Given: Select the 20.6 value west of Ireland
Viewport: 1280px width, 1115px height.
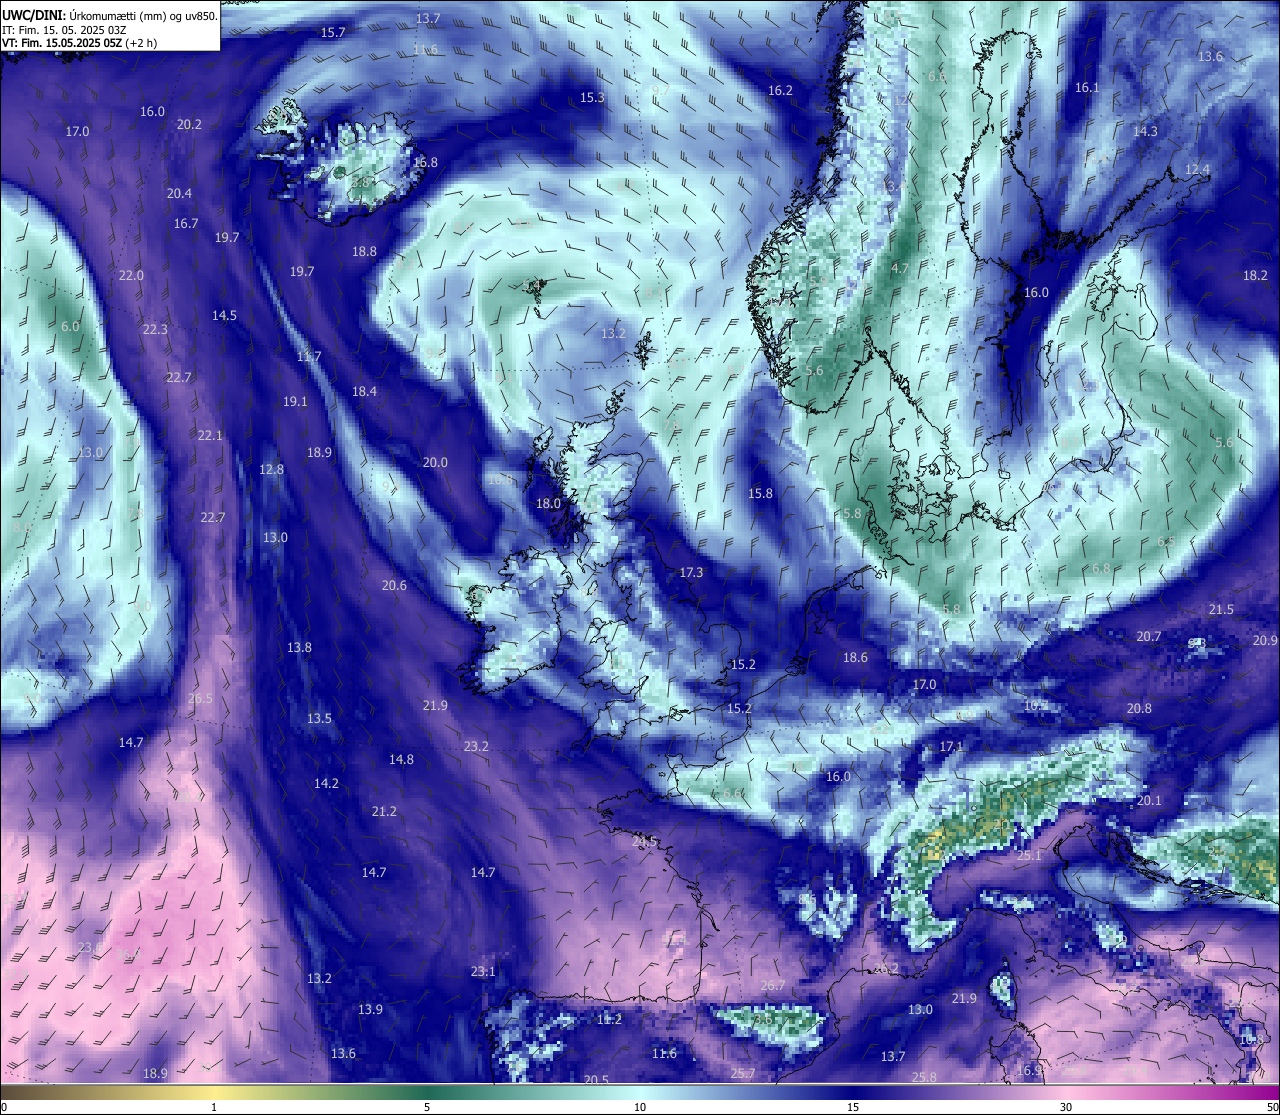Looking at the screenshot, I should click(x=394, y=586).
